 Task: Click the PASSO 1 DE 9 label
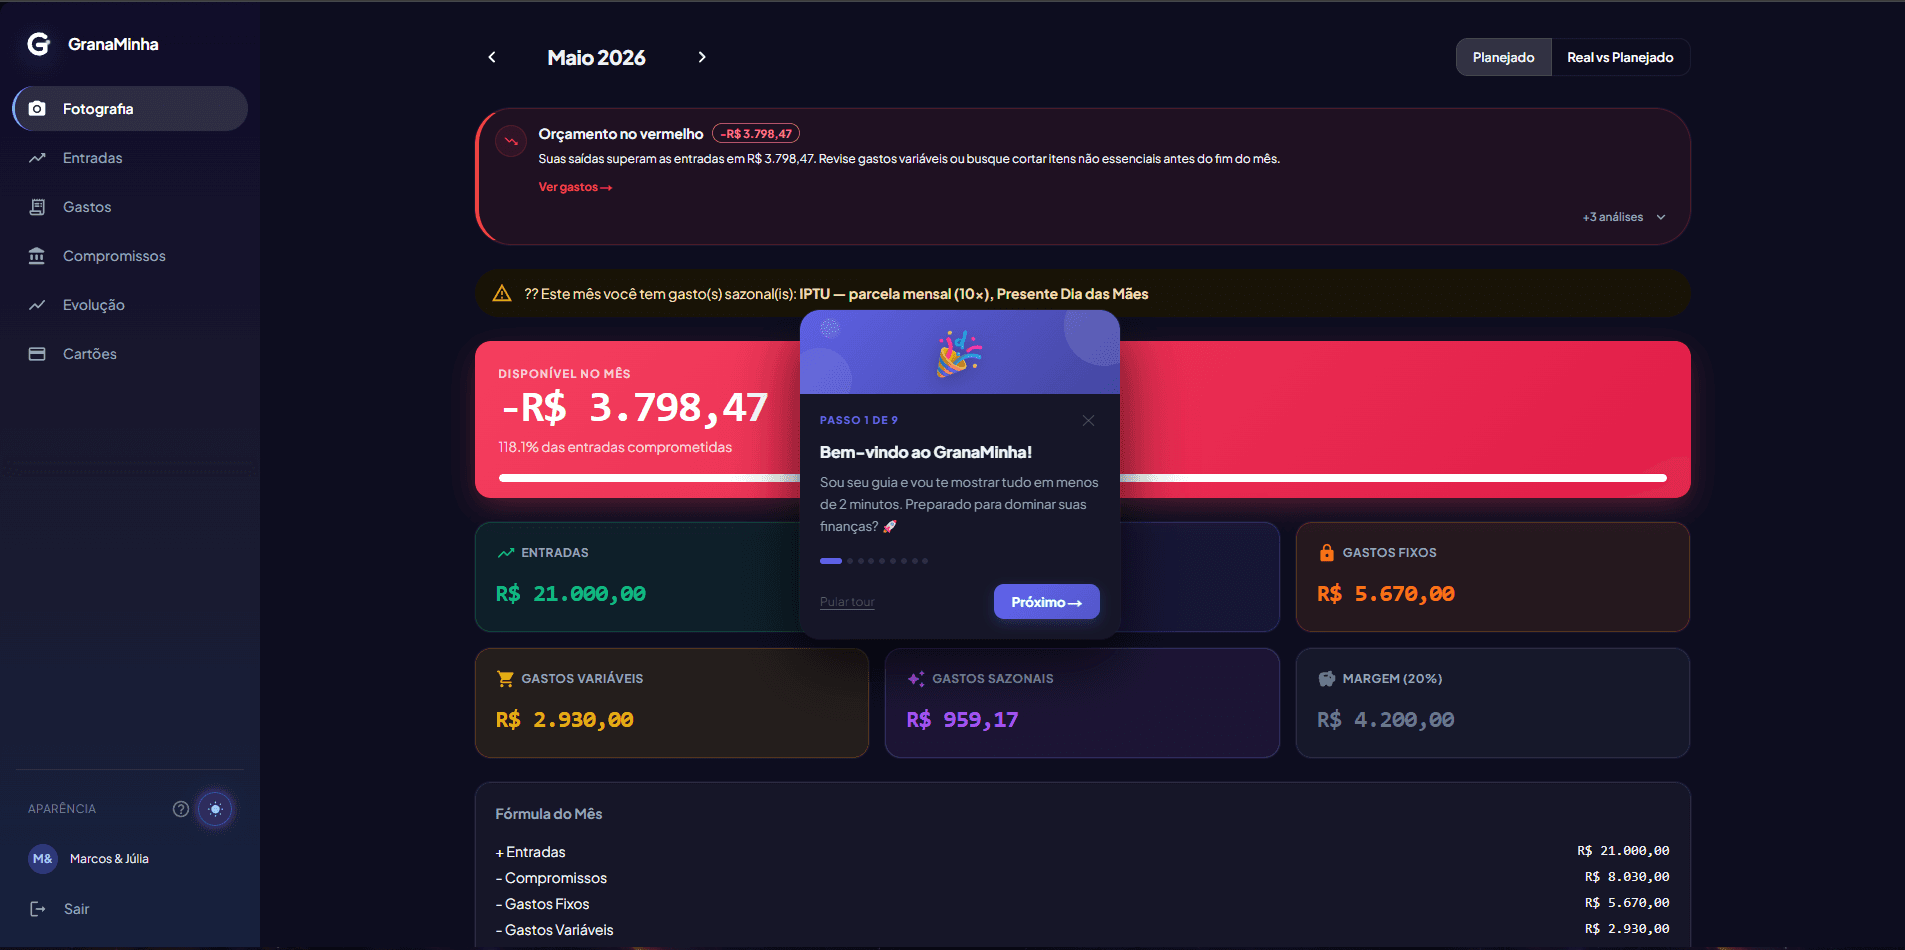[859, 420]
